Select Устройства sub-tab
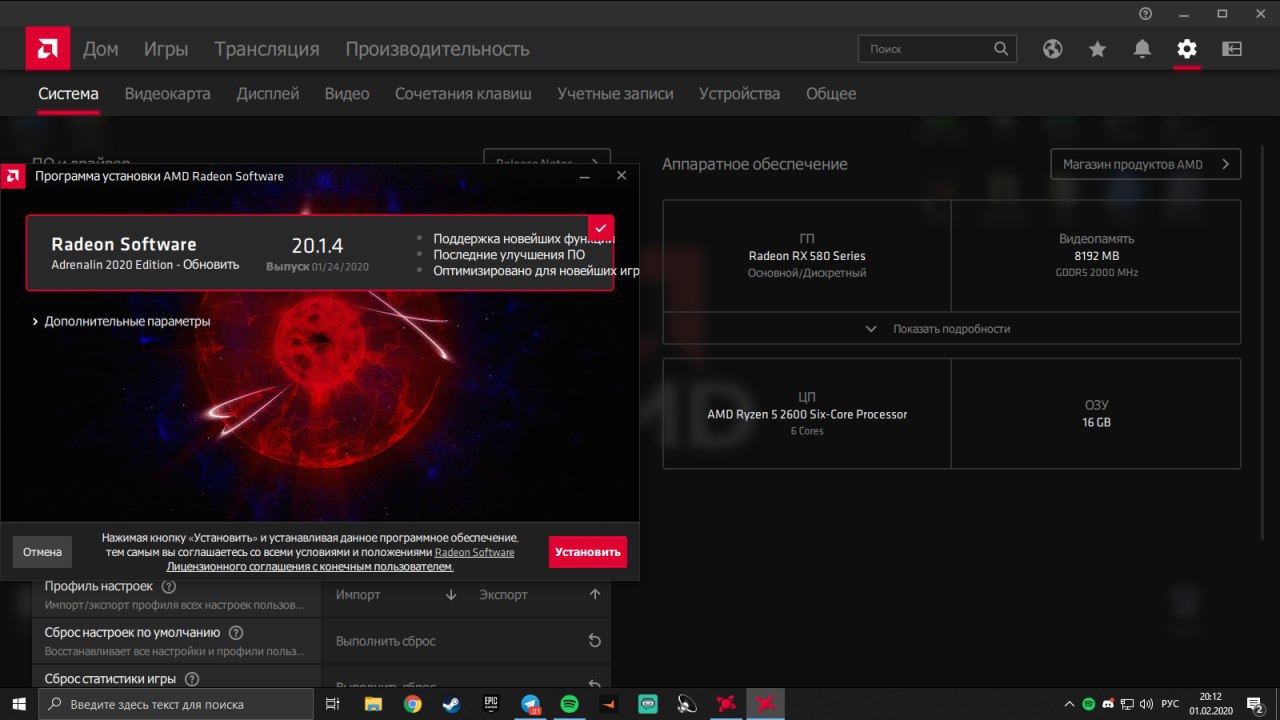1280x720 pixels. tap(739, 93)
